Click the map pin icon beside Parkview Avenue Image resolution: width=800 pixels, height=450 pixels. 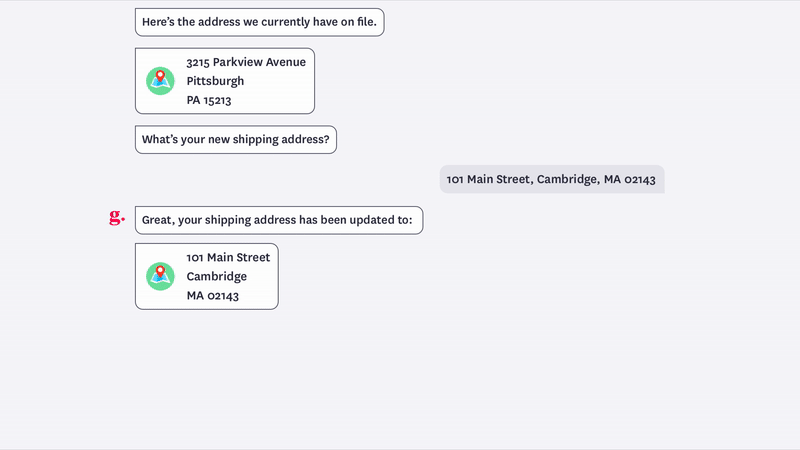click(x=160, y=81)
